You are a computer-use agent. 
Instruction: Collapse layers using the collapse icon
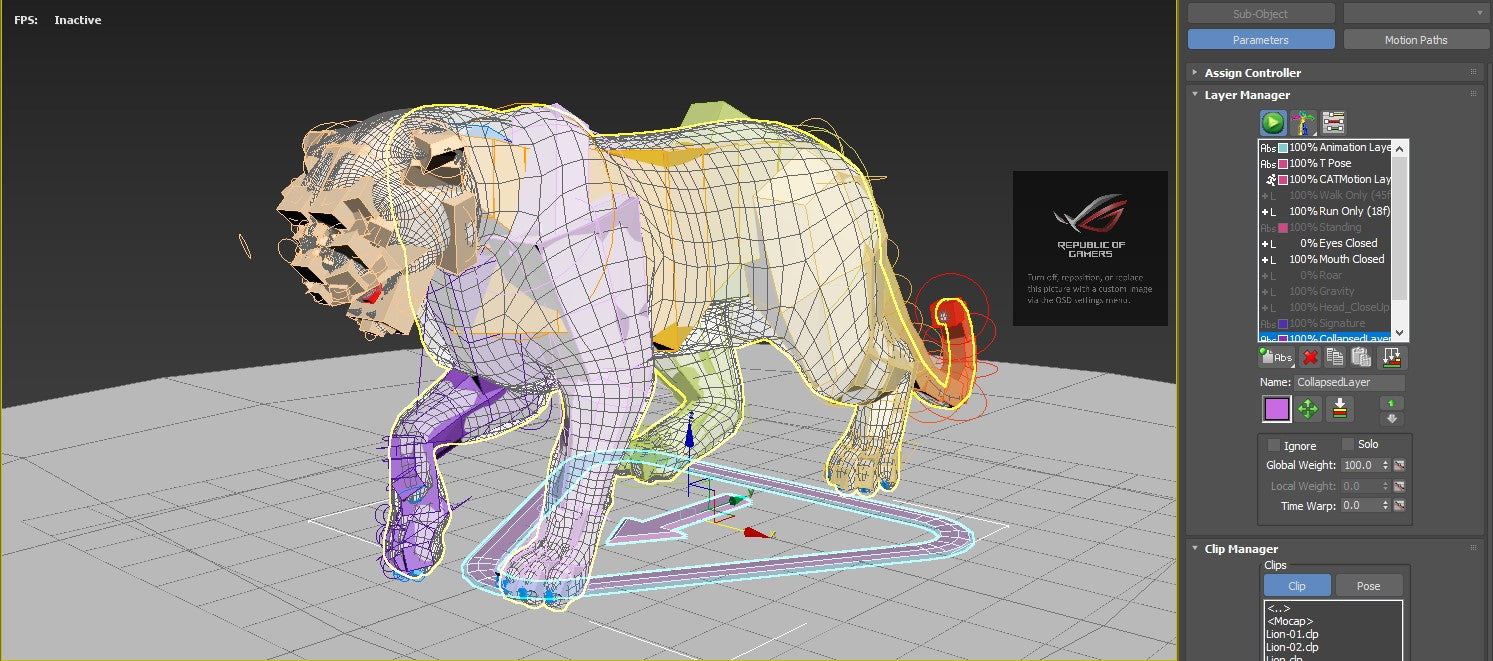(x=1392, y=357)
